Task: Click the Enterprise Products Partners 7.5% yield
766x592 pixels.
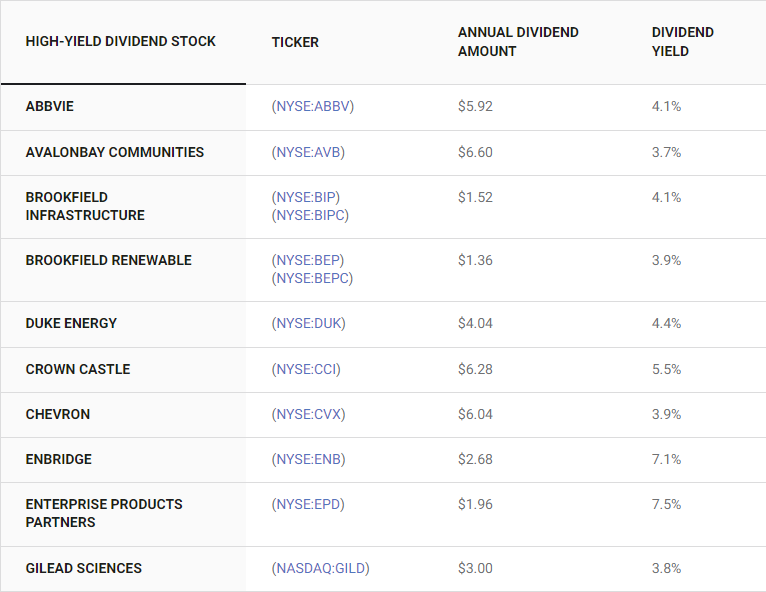Action: 666,504
